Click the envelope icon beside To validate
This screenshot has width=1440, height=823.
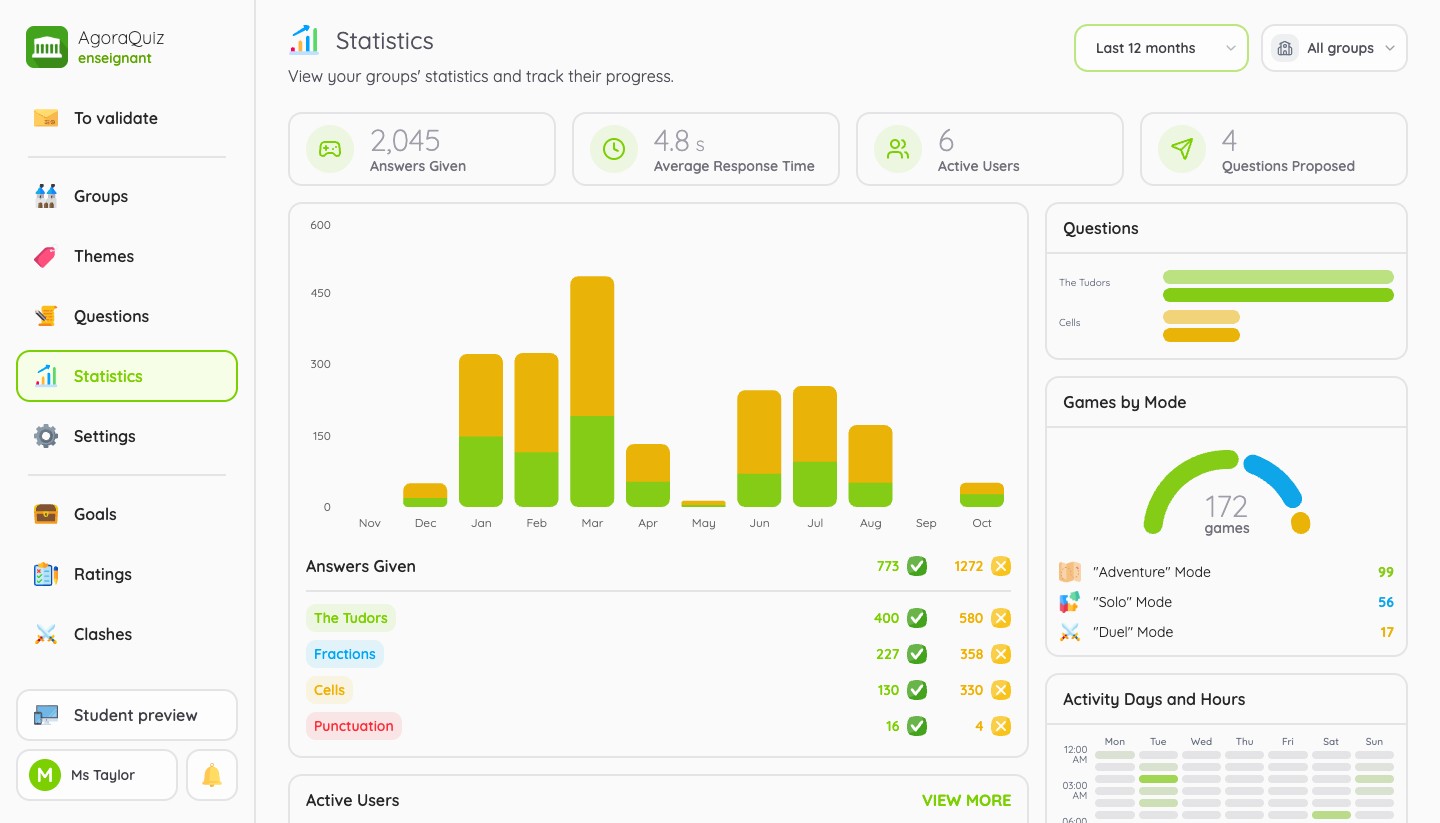pyautogui.click(x=46, y=118)
